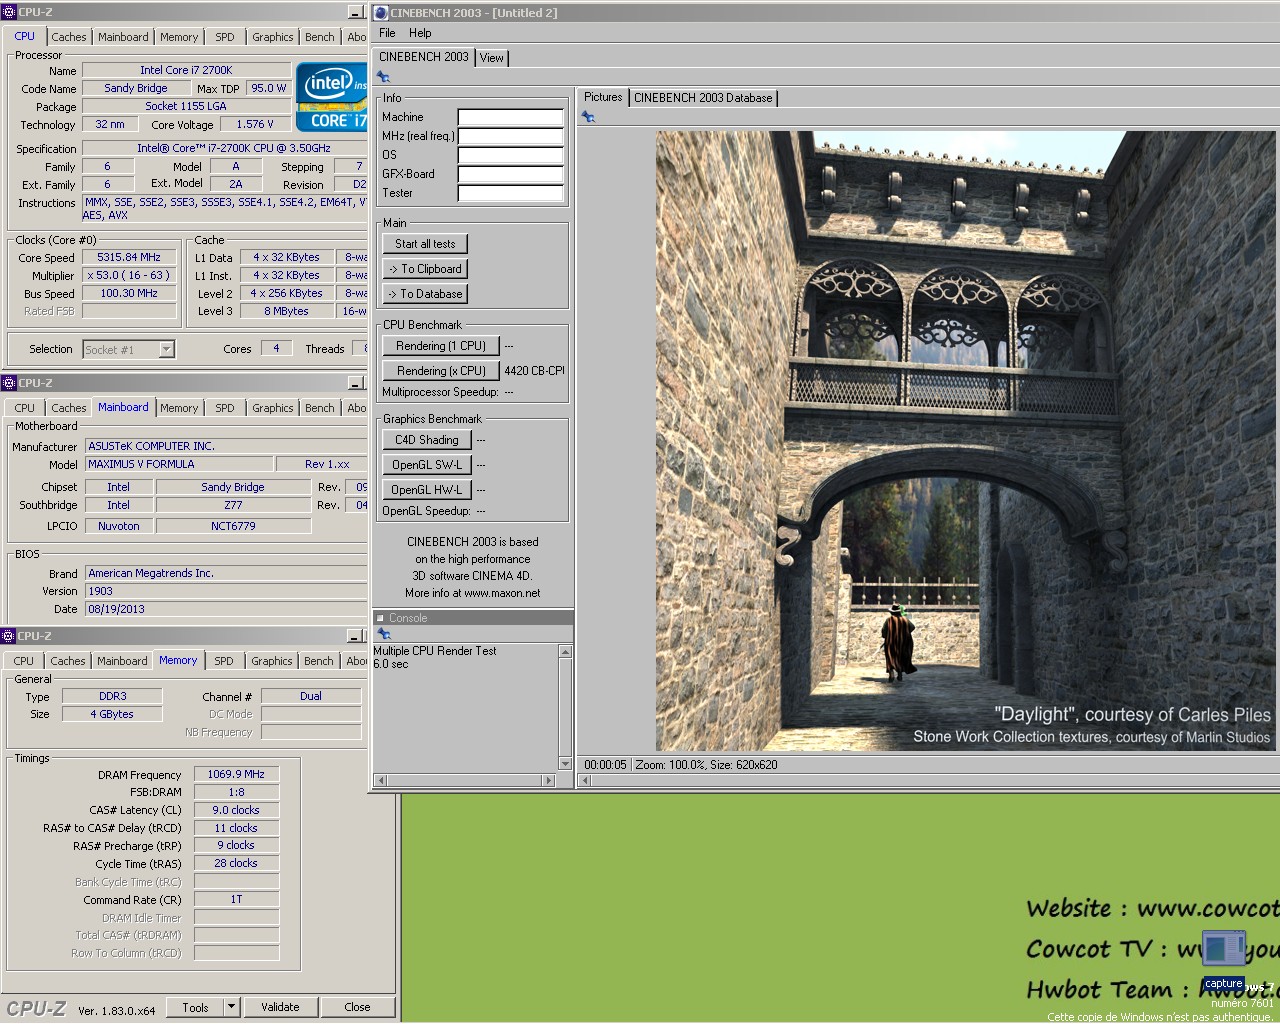The image size is (1280, 1024).
Task: Click the OpenGL HW-L button
Action: 427,490
